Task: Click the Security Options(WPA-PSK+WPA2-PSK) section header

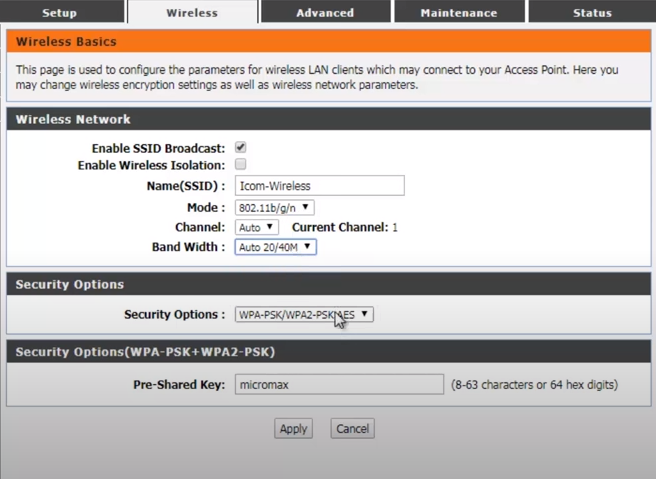Action: pos(145,352)
